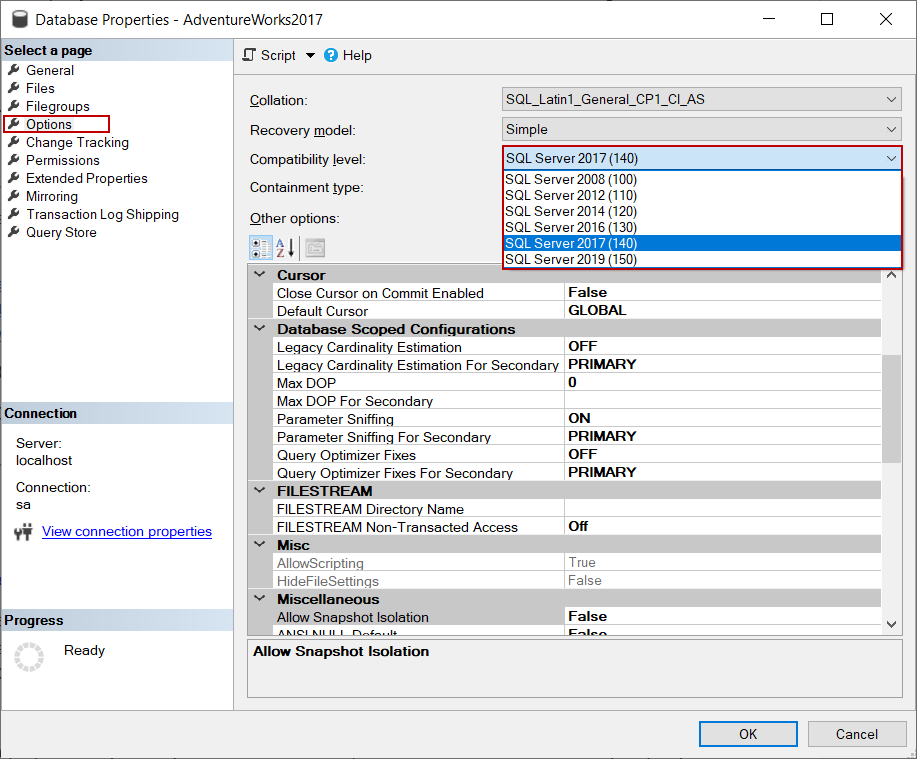Click the property grid vertical scrollbar
This screenshot has height=759, width=917.
click(892, 410)
